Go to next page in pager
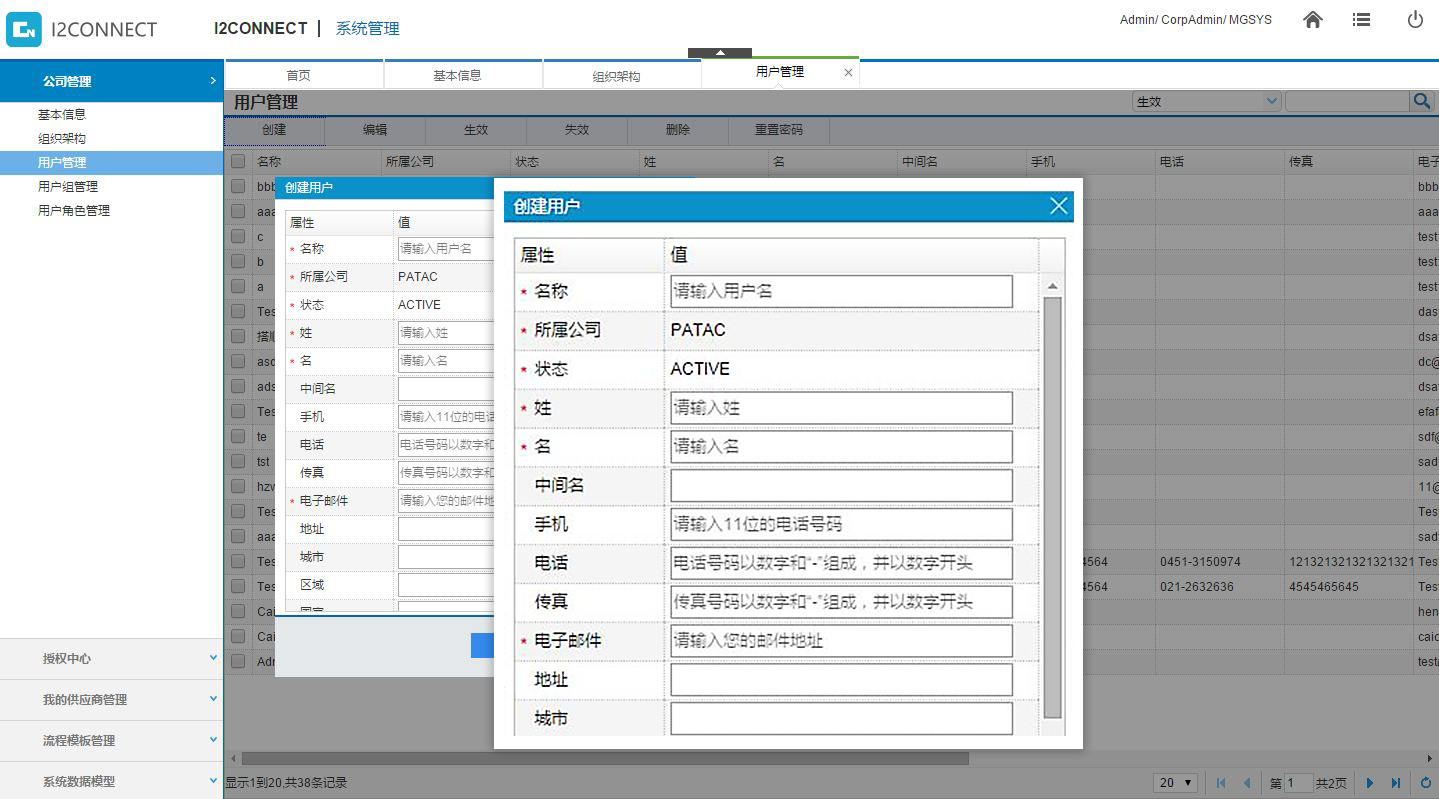This screenshot has height=799, width=1439. pos(1370,783)
